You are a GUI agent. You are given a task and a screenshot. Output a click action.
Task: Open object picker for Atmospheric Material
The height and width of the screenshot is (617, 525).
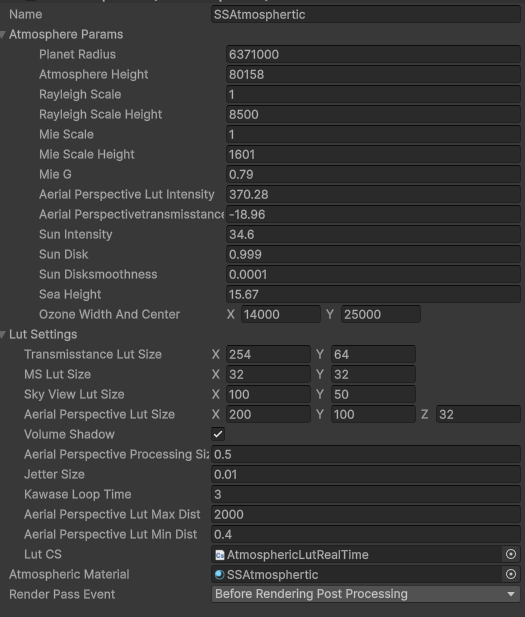(510, 574)
